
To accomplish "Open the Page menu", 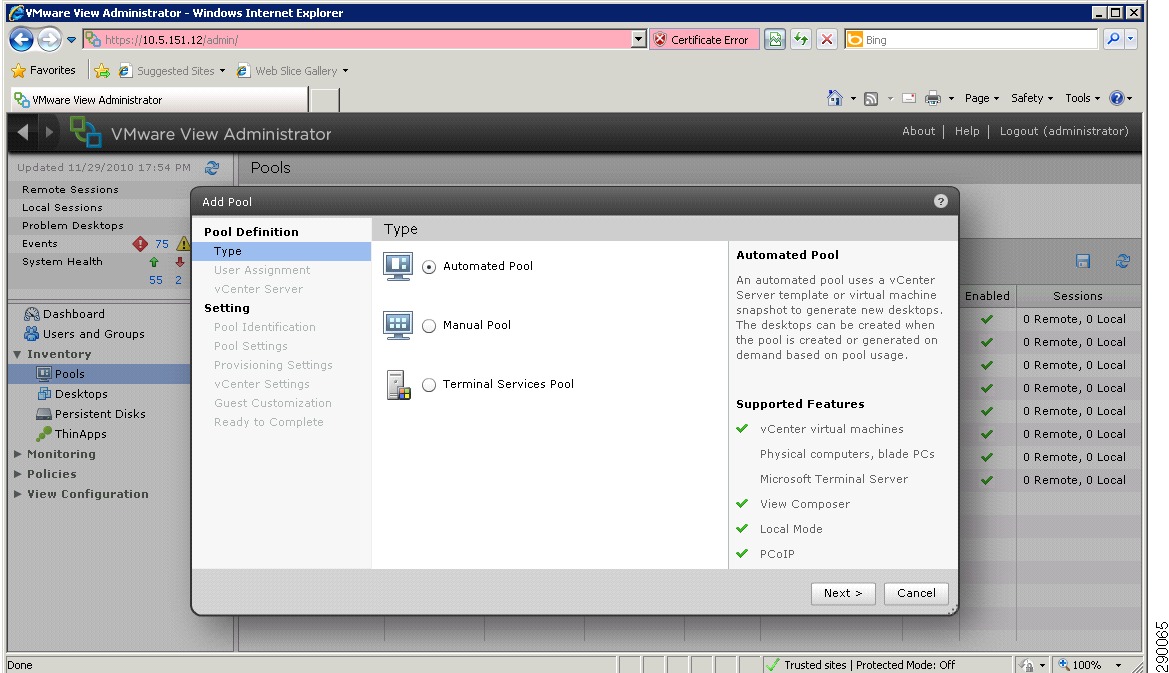I will coord(981,98).
